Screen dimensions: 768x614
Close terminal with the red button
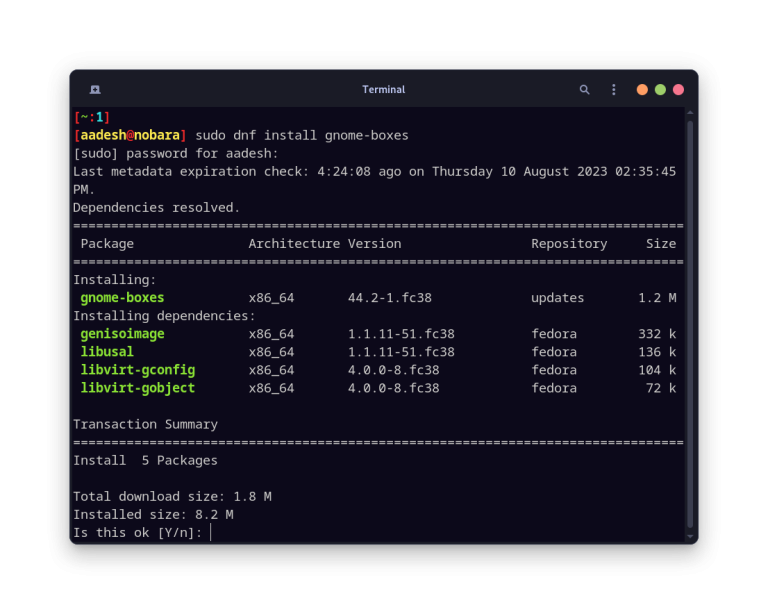pos(678,90)
